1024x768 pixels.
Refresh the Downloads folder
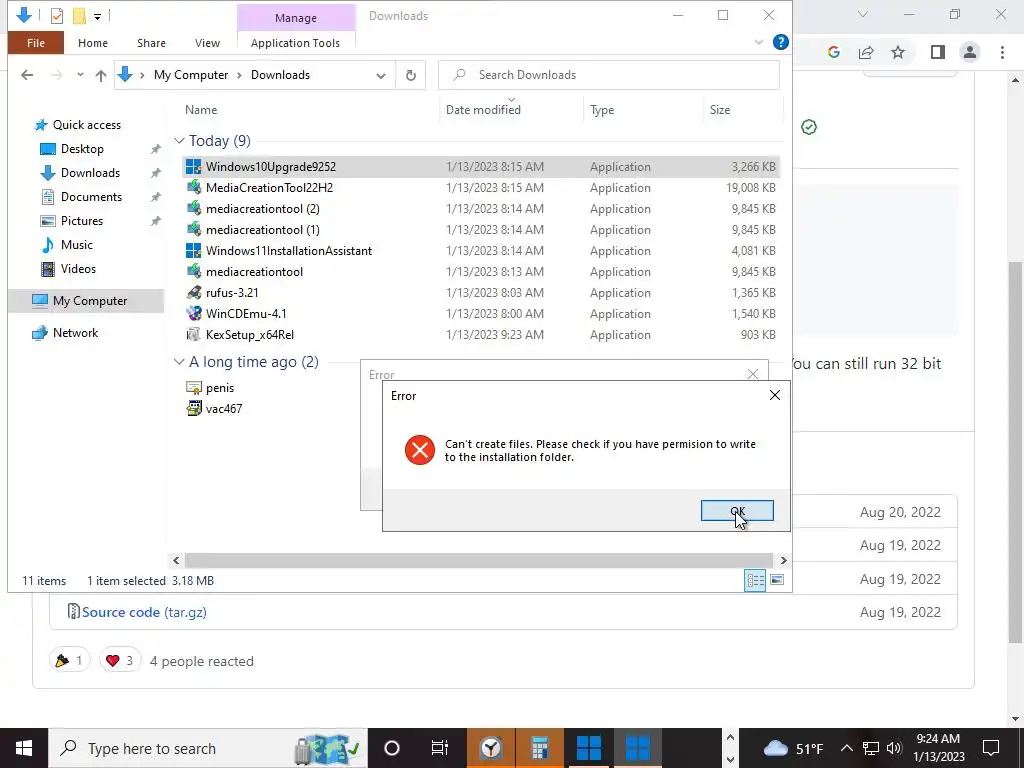coord(411,75)
